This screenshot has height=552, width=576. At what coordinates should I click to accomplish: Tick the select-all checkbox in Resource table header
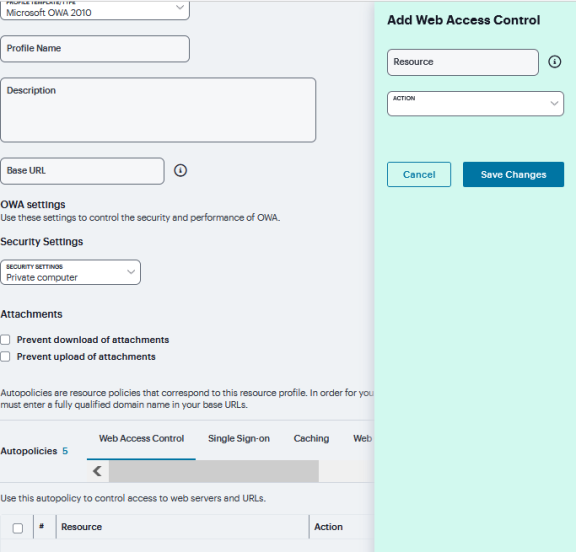pos(18,528)
